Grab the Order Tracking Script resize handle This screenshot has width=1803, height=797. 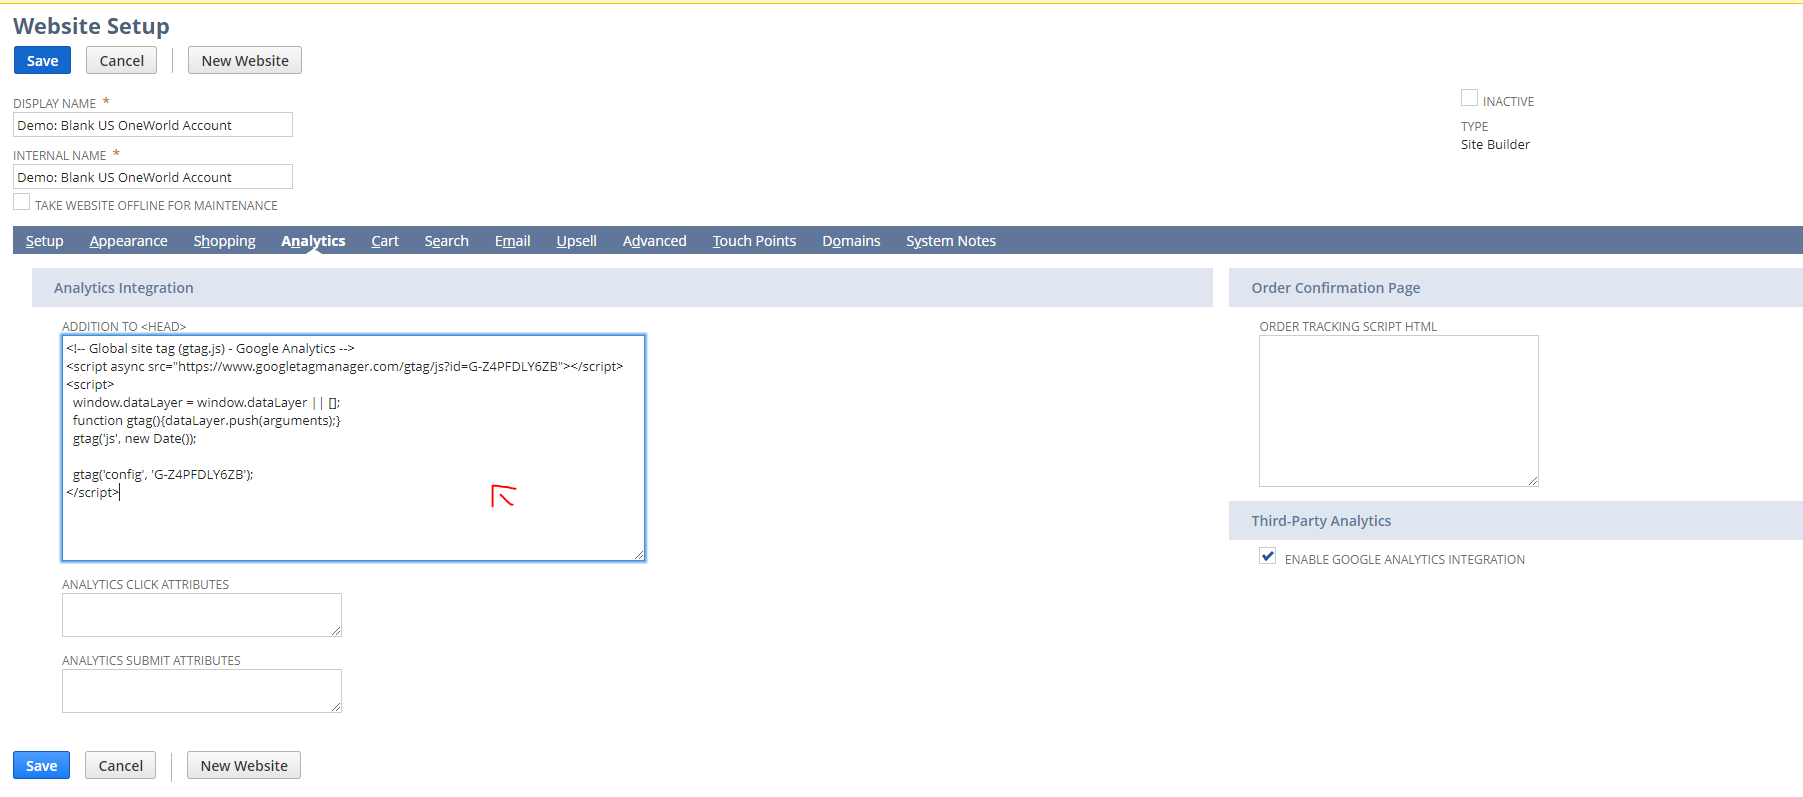(1532, 480)
